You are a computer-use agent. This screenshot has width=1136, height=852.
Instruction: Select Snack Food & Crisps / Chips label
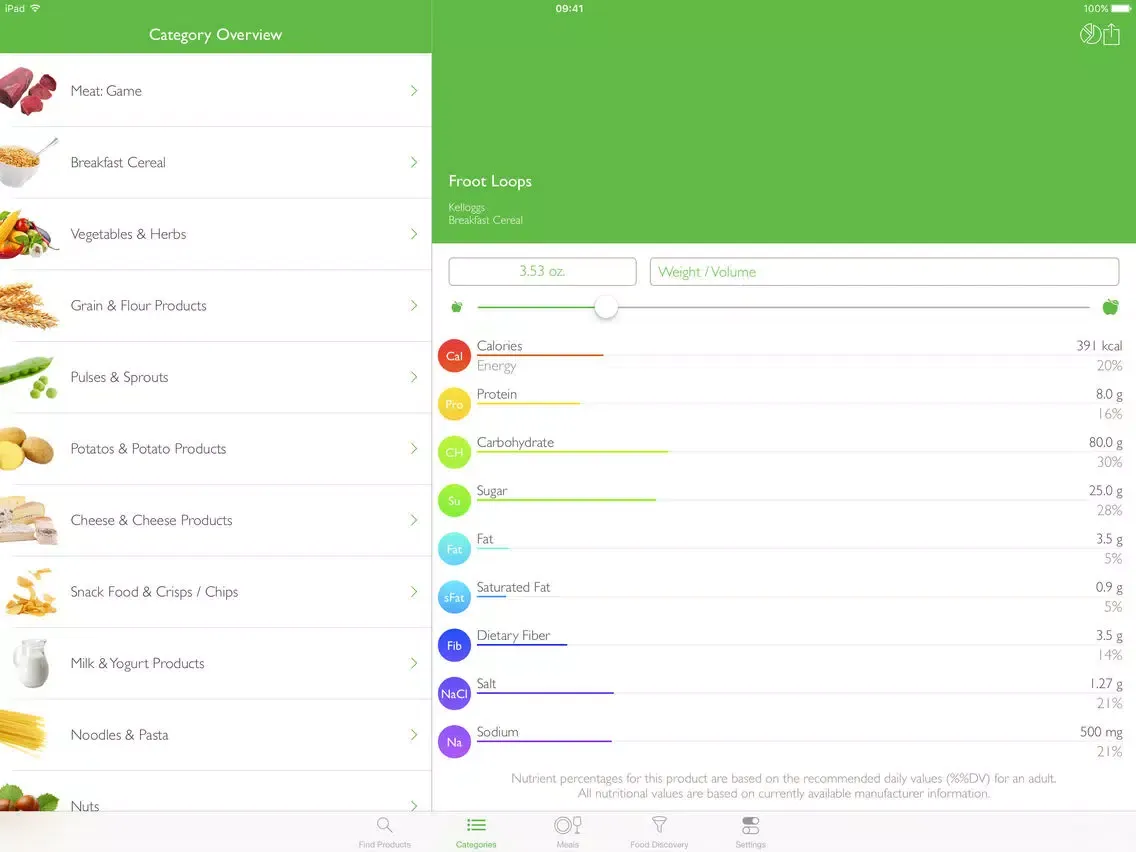(x=154, y=592)
